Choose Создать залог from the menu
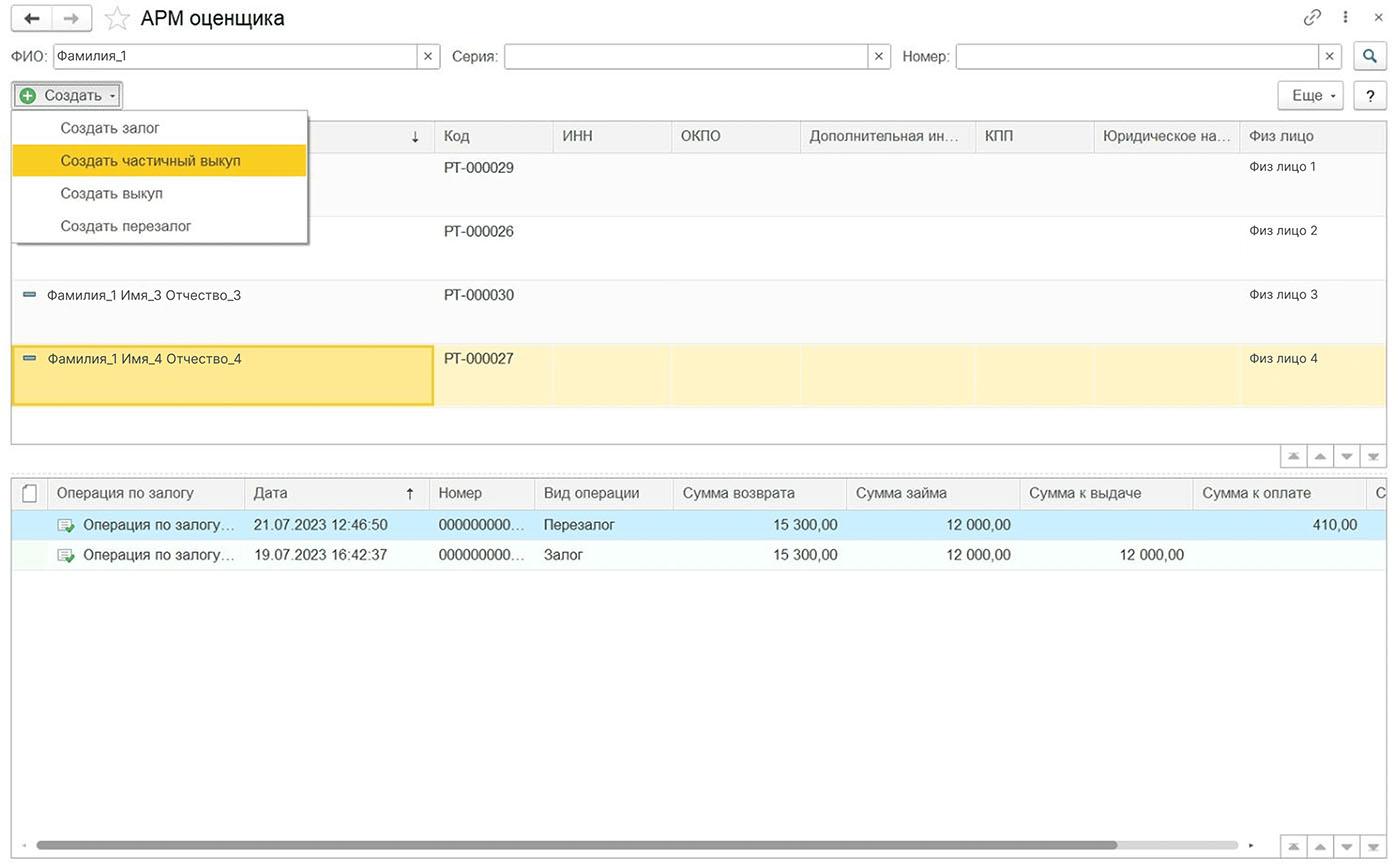The image size is (1400, 868). pyautogui.click(x=159, y=128)
